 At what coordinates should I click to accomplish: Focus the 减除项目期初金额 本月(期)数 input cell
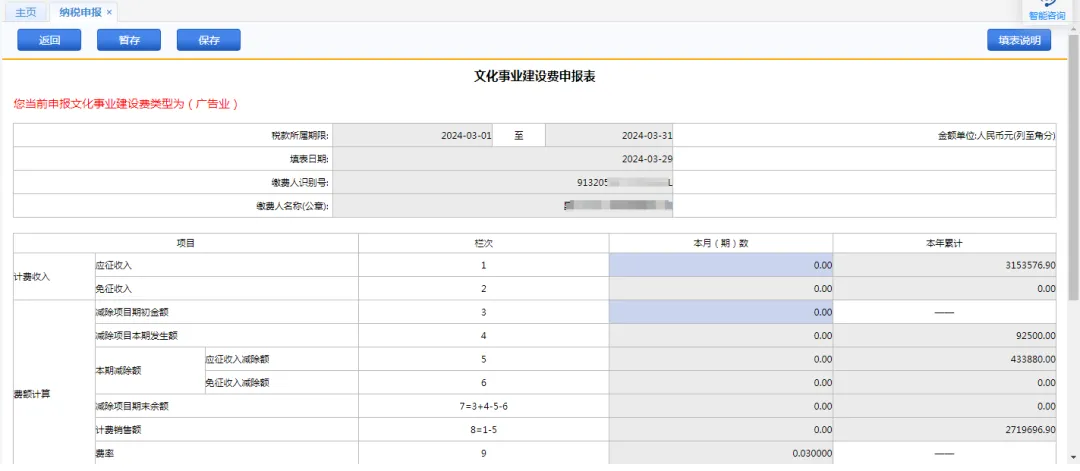click(x=720, y=312)
